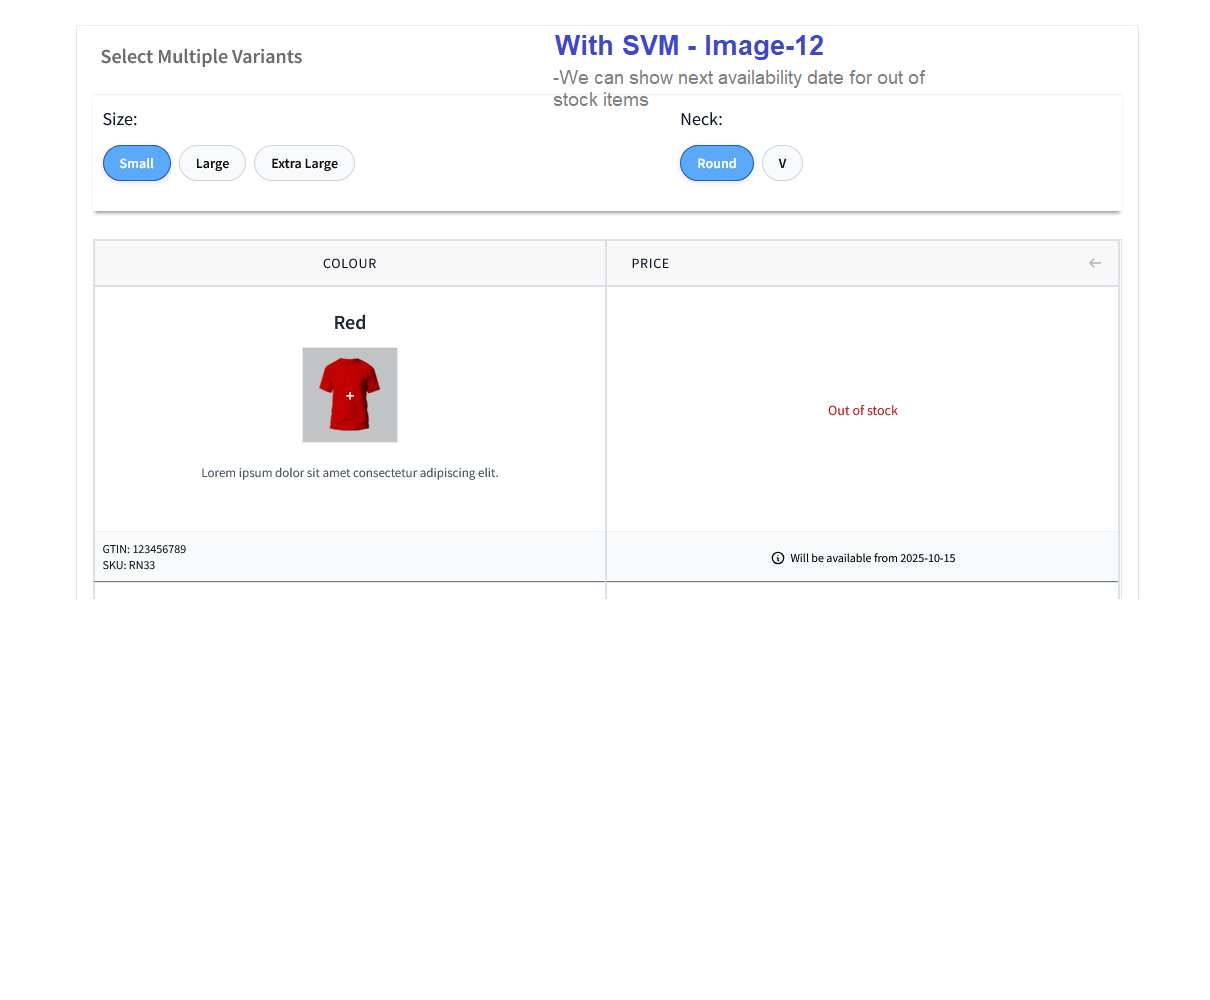The width and height of the screenshot is (1210, 1000).
Task: Open the red t-shirt thumbnail image
Action: pos(350,395)
